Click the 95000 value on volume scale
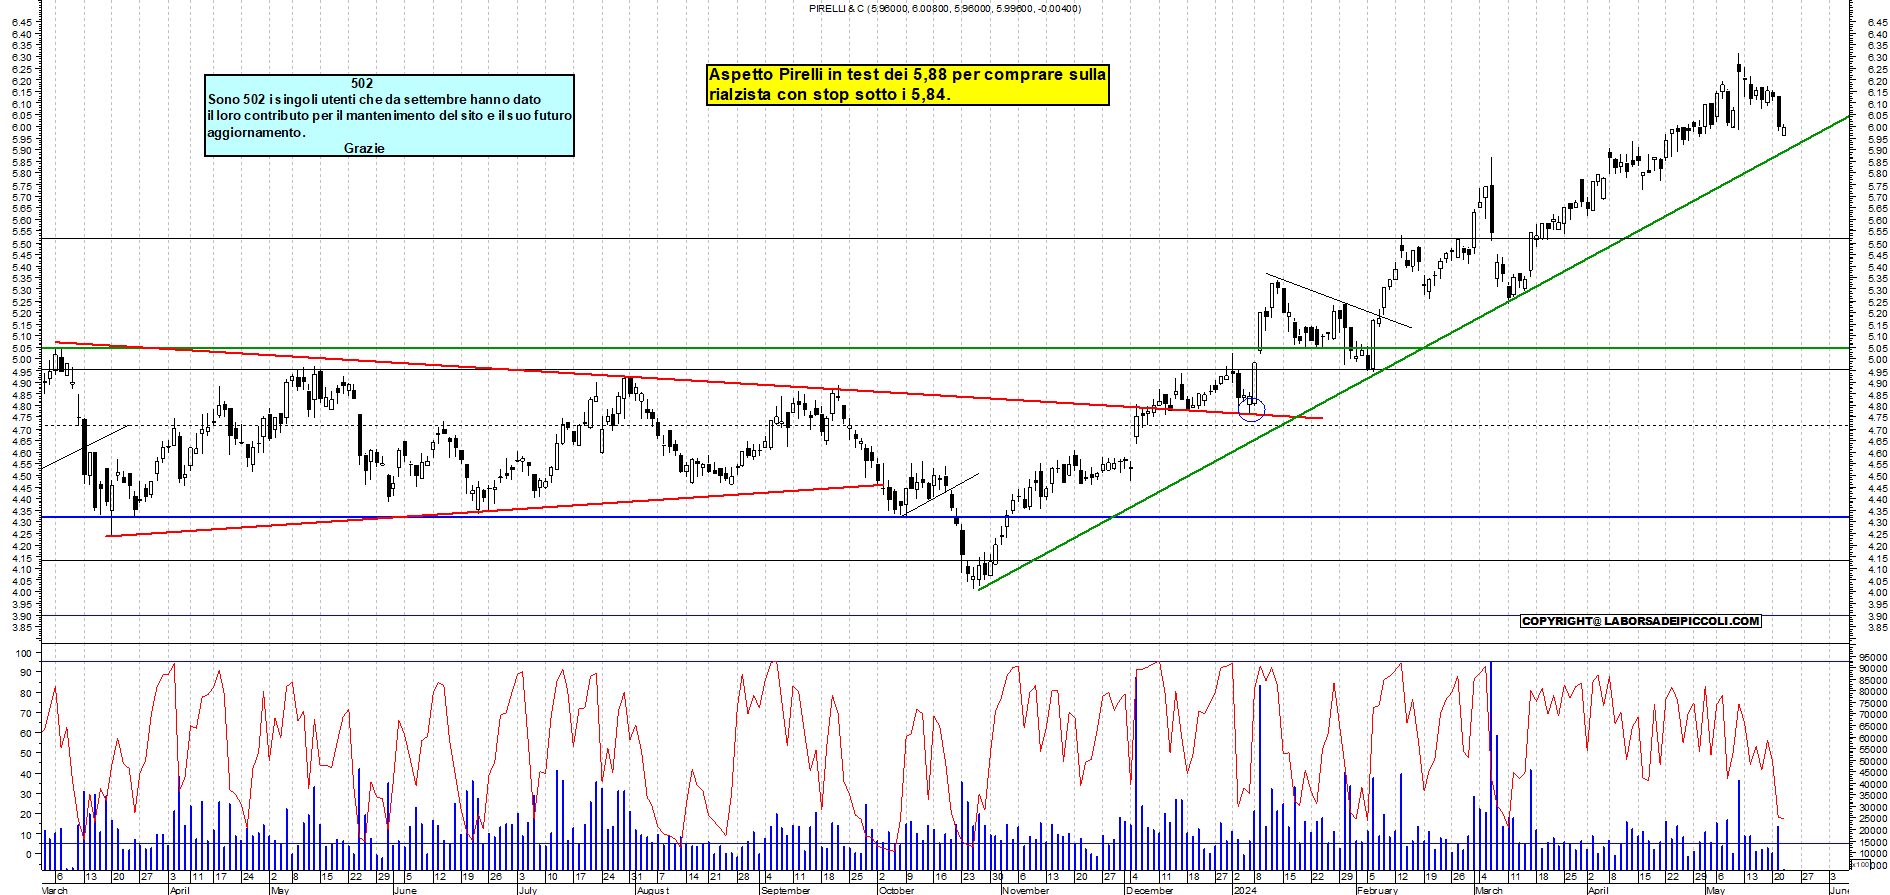Viewport: 1890px width, 895px height. pos(1873,658)
